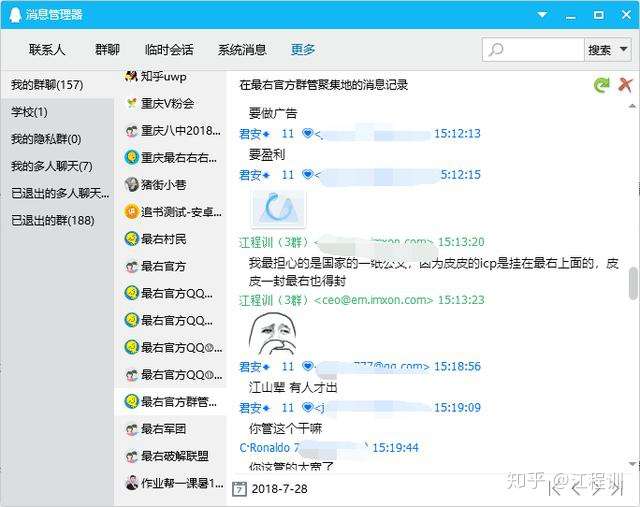Open the face meme image in chat
Viewport: 640px width, 507px height.
(272, 335)
